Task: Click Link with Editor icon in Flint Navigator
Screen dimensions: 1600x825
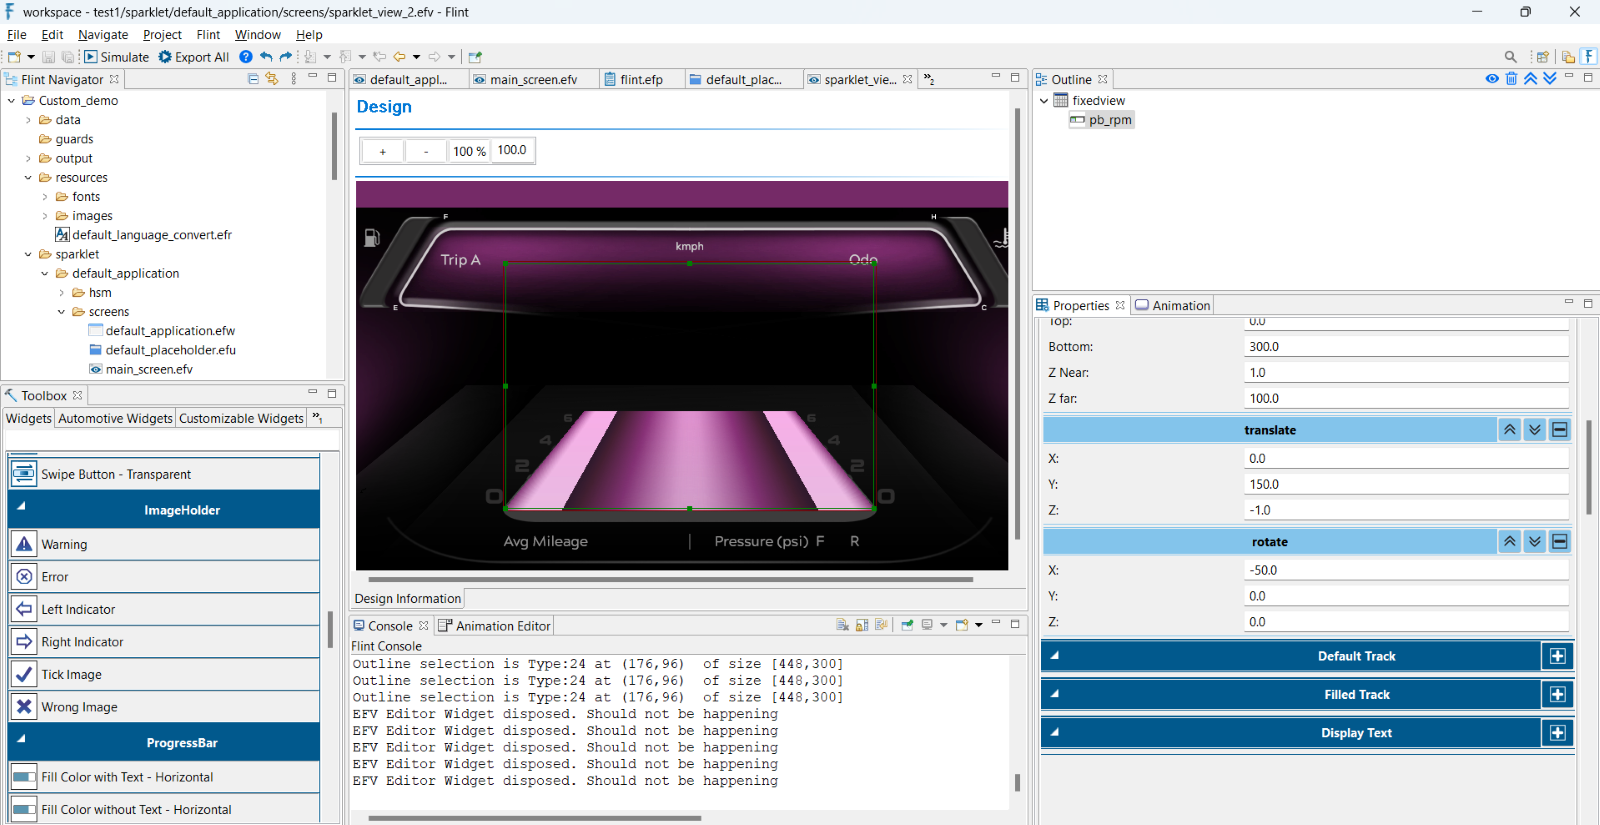Action: pos(272,79)
